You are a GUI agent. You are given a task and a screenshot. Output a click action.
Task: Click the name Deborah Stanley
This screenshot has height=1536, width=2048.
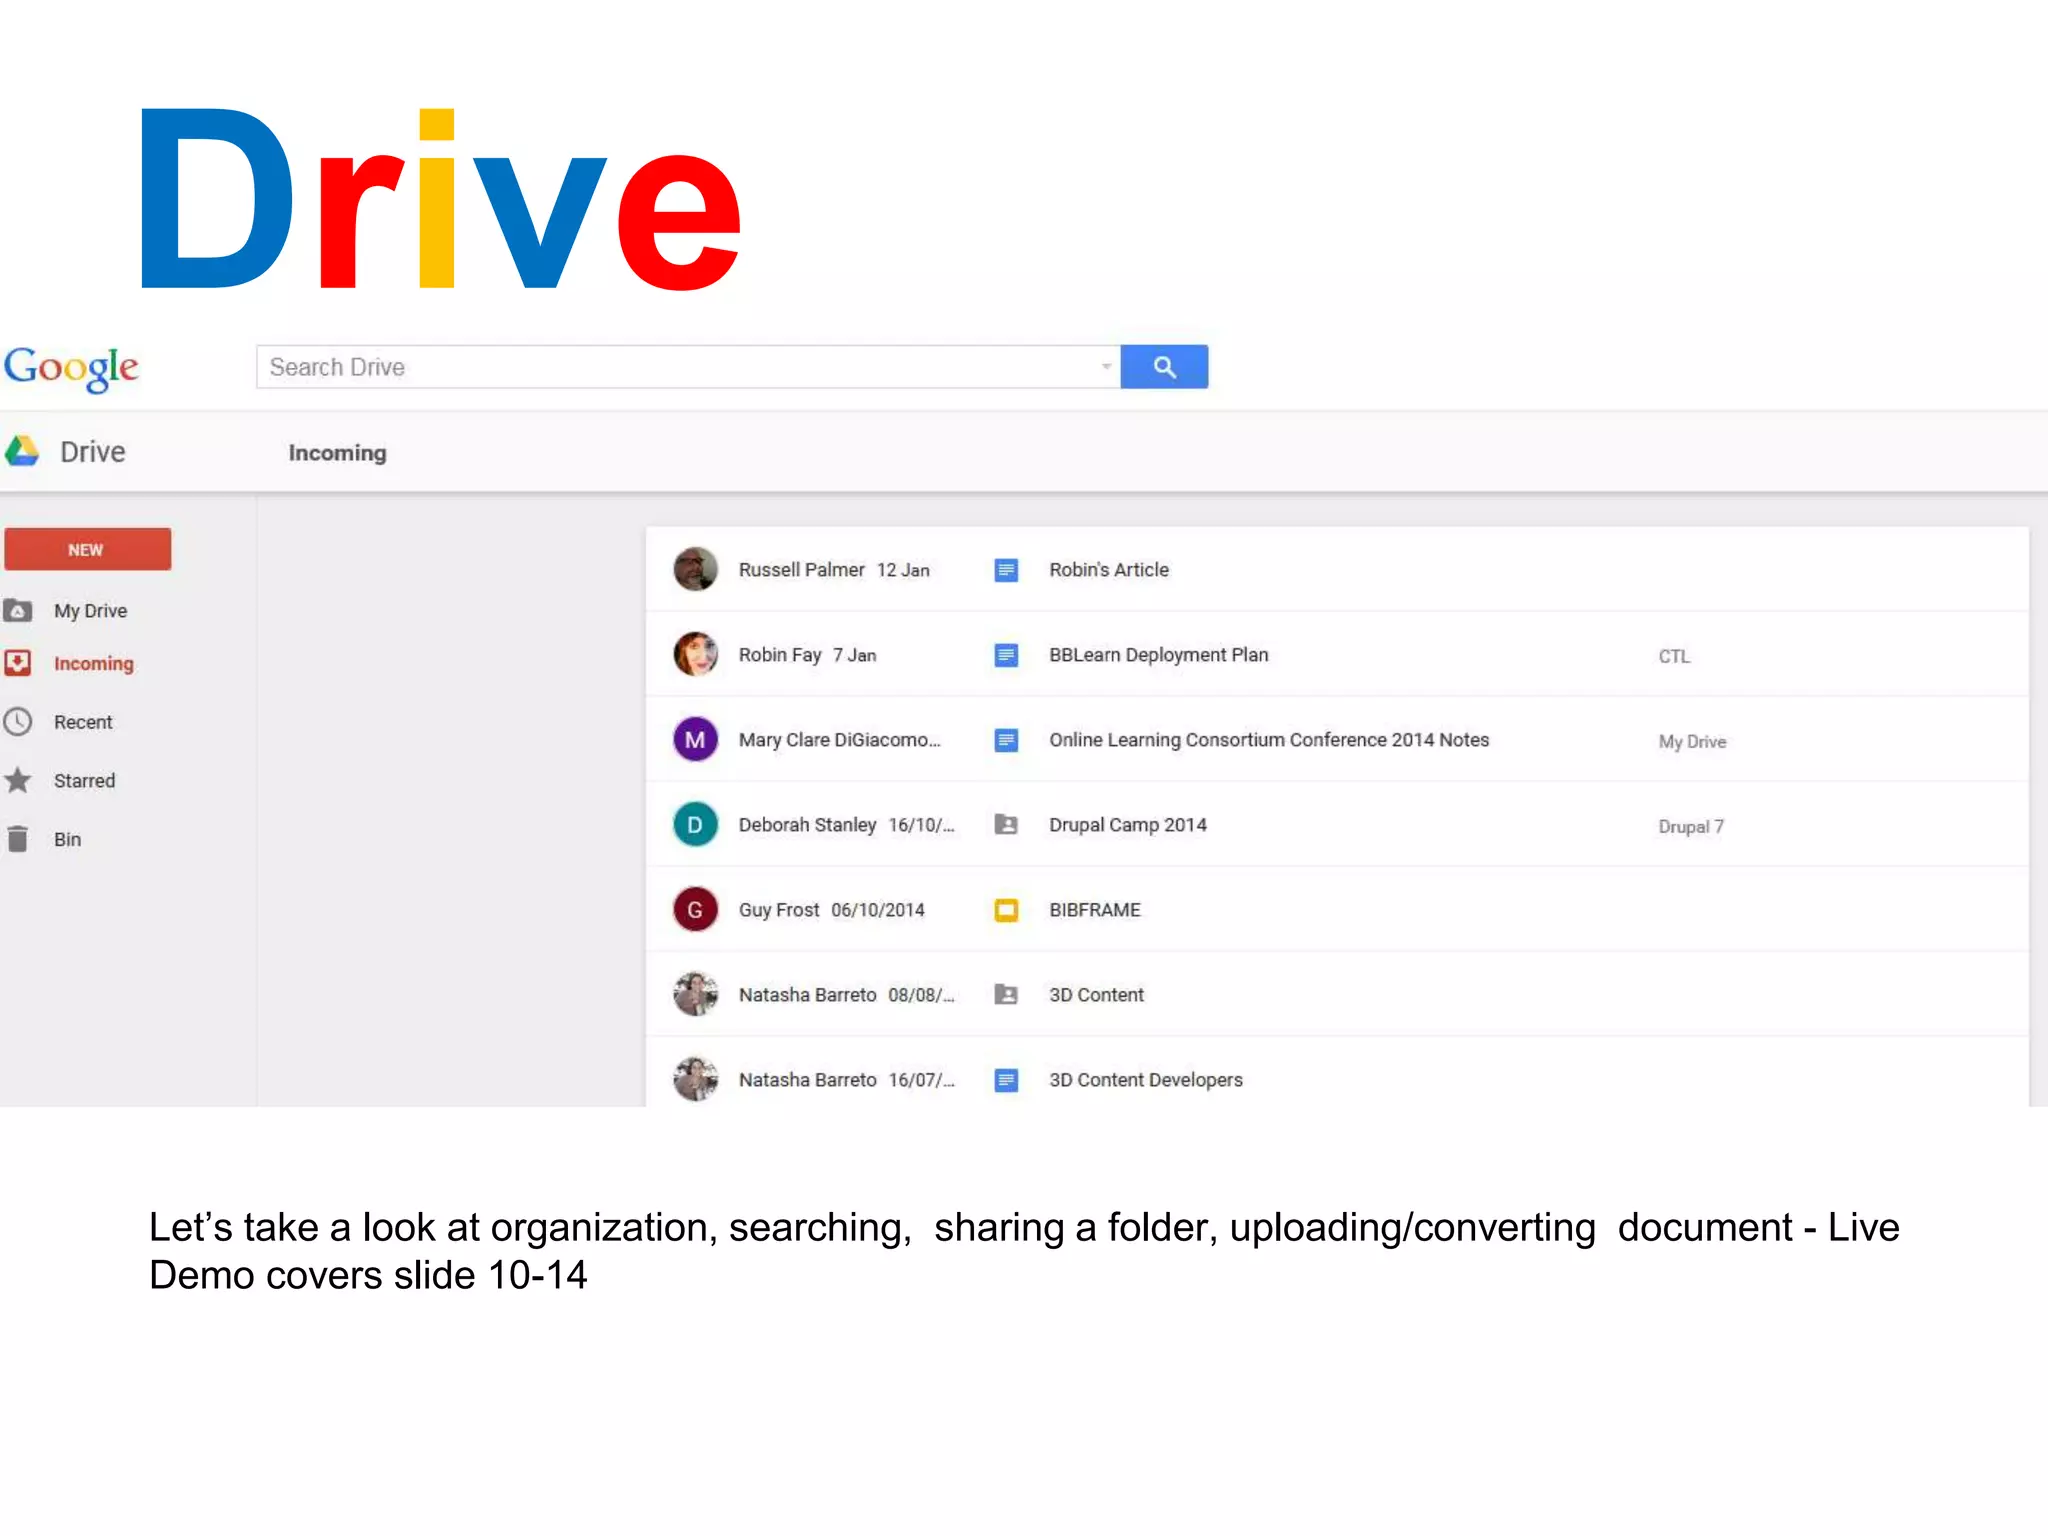(807, 825)
